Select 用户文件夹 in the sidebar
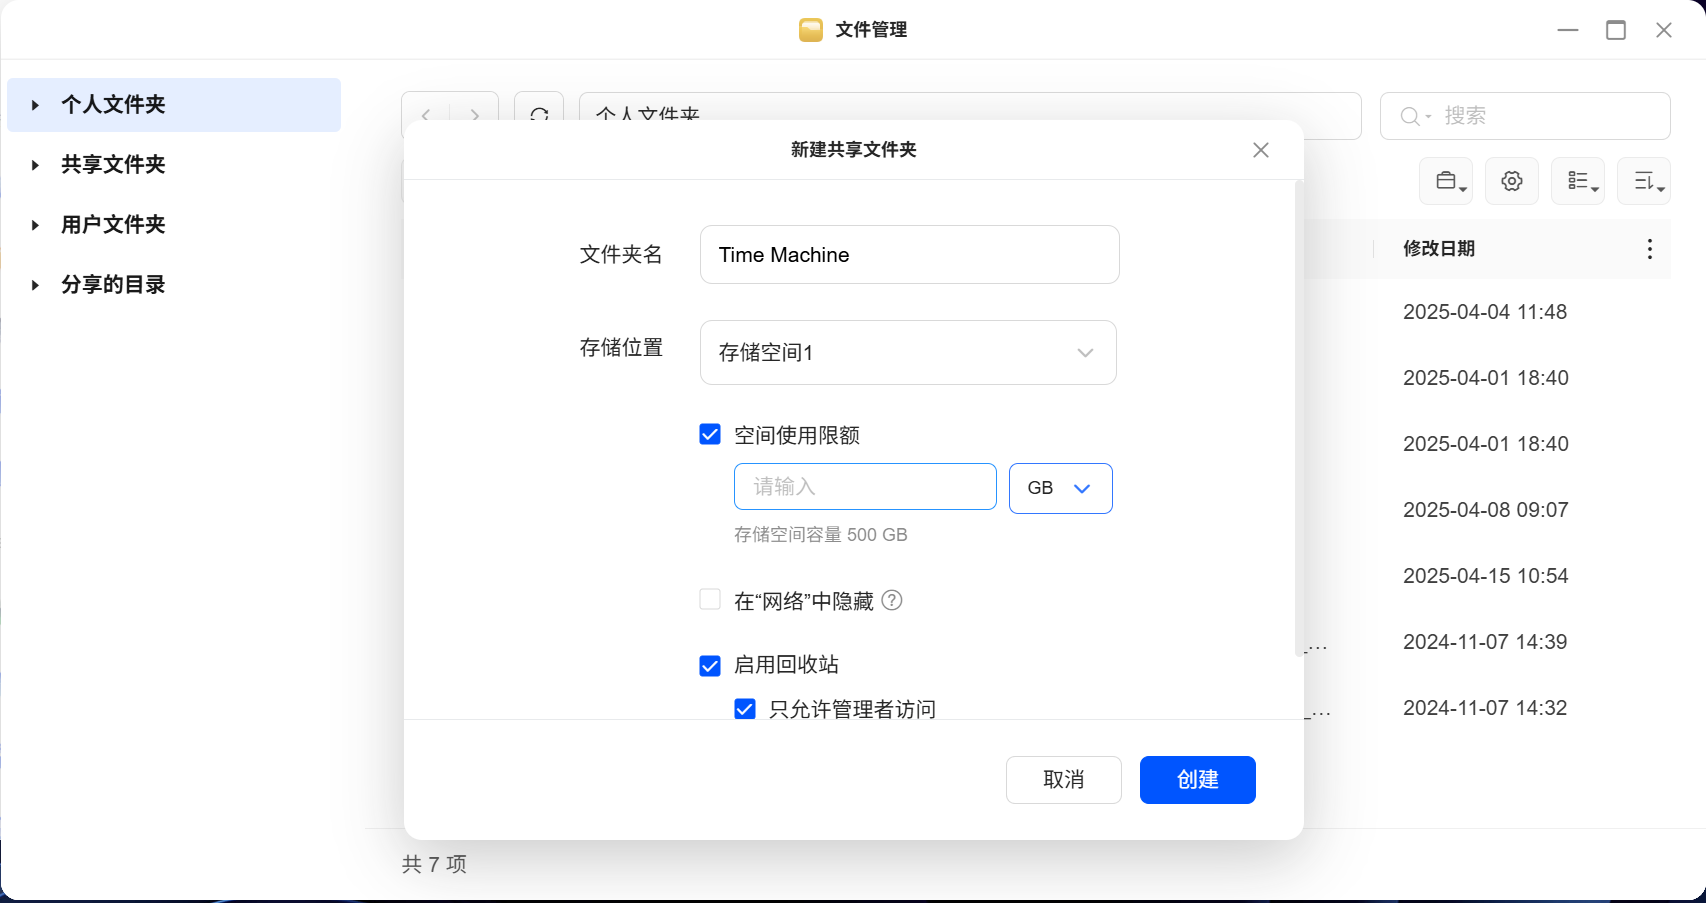Screen dimensions: 1706x903 click(113, 225)
